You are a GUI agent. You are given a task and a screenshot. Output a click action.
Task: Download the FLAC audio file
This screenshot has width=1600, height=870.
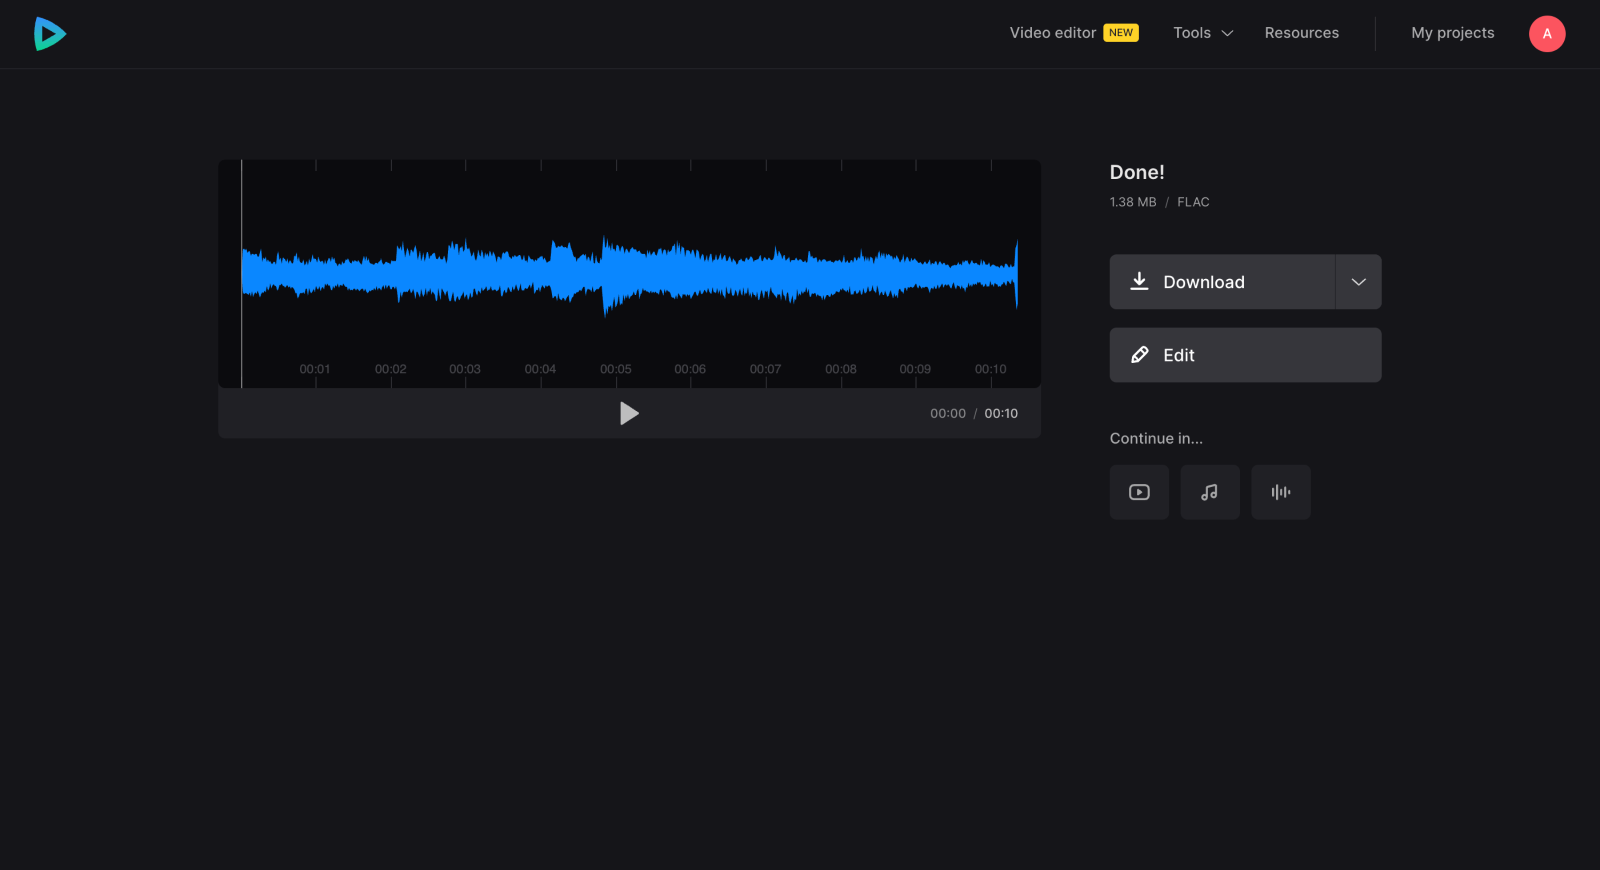tap(1222, 282)
